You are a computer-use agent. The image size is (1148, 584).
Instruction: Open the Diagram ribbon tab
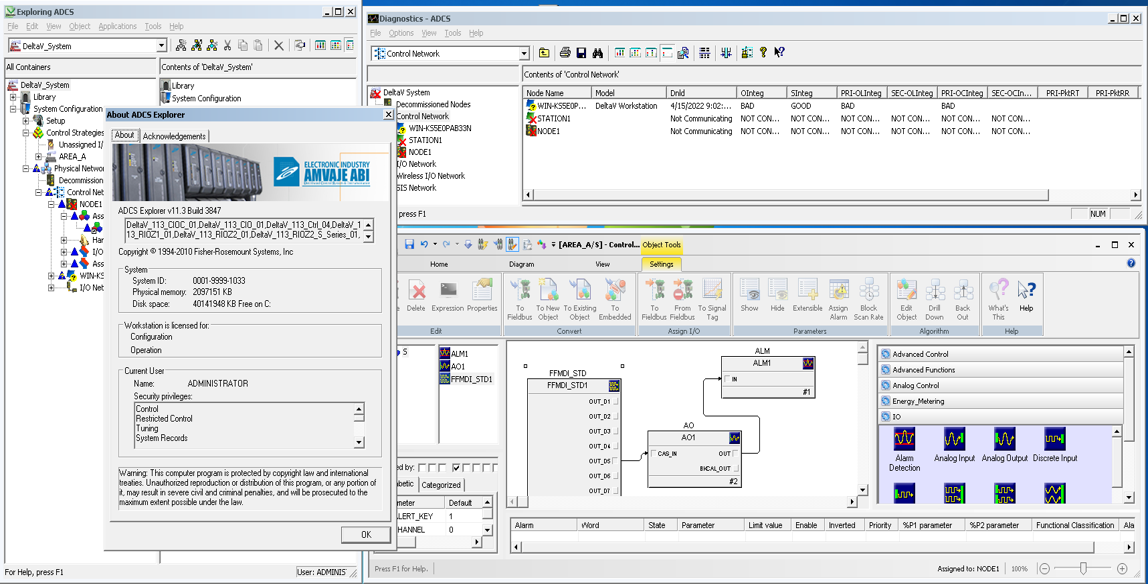pos(521,264)
